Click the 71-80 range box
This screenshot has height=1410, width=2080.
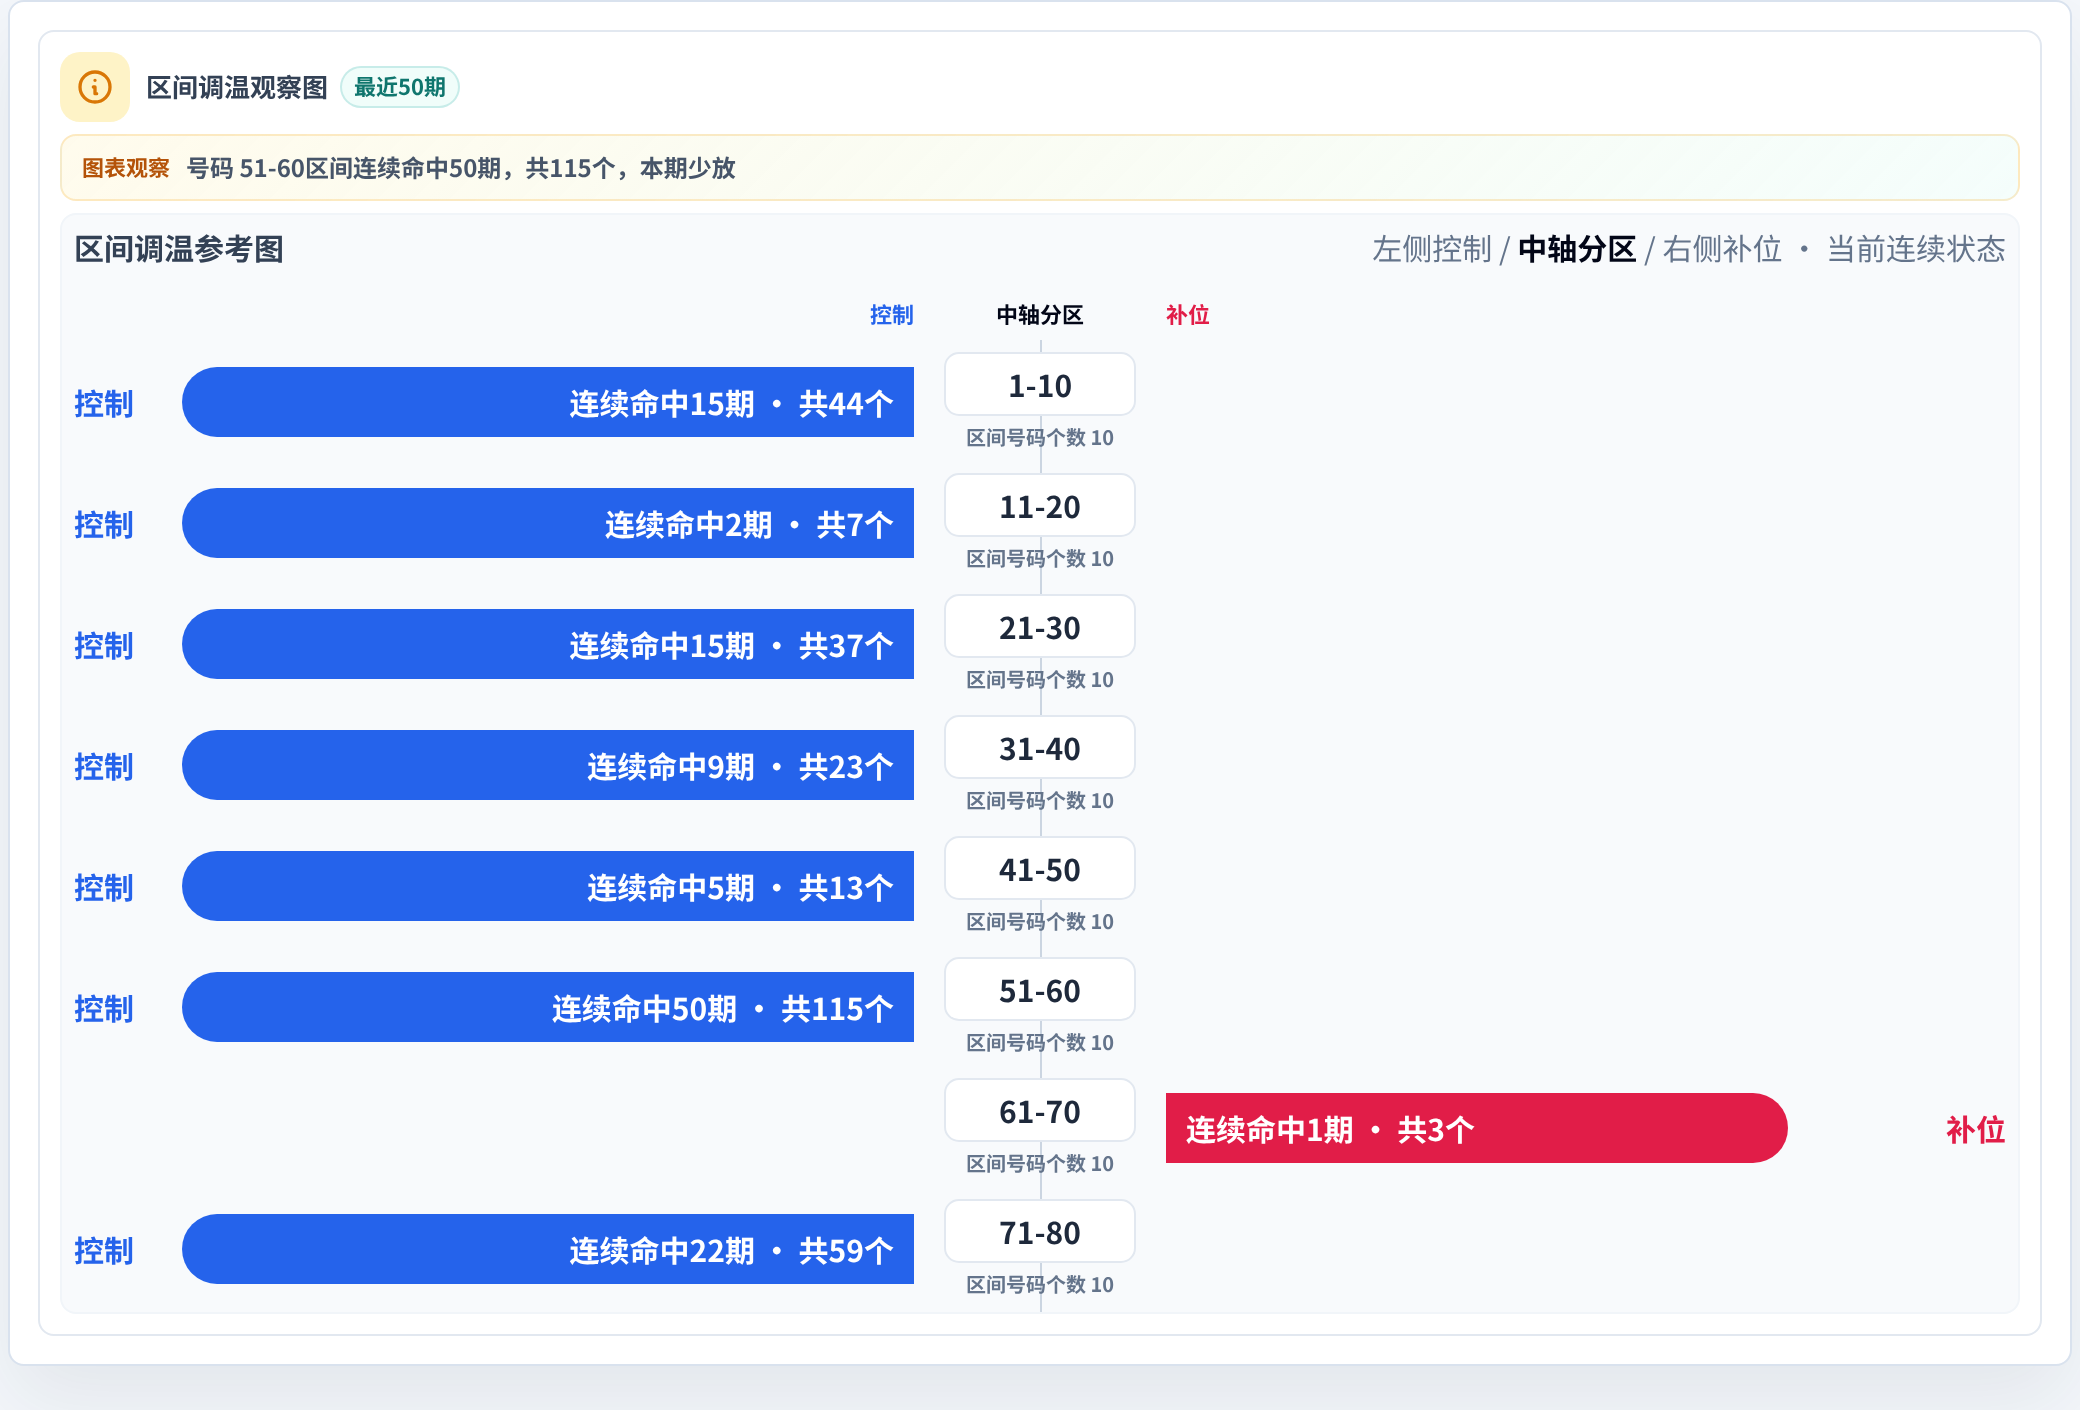(1040, 1232)
